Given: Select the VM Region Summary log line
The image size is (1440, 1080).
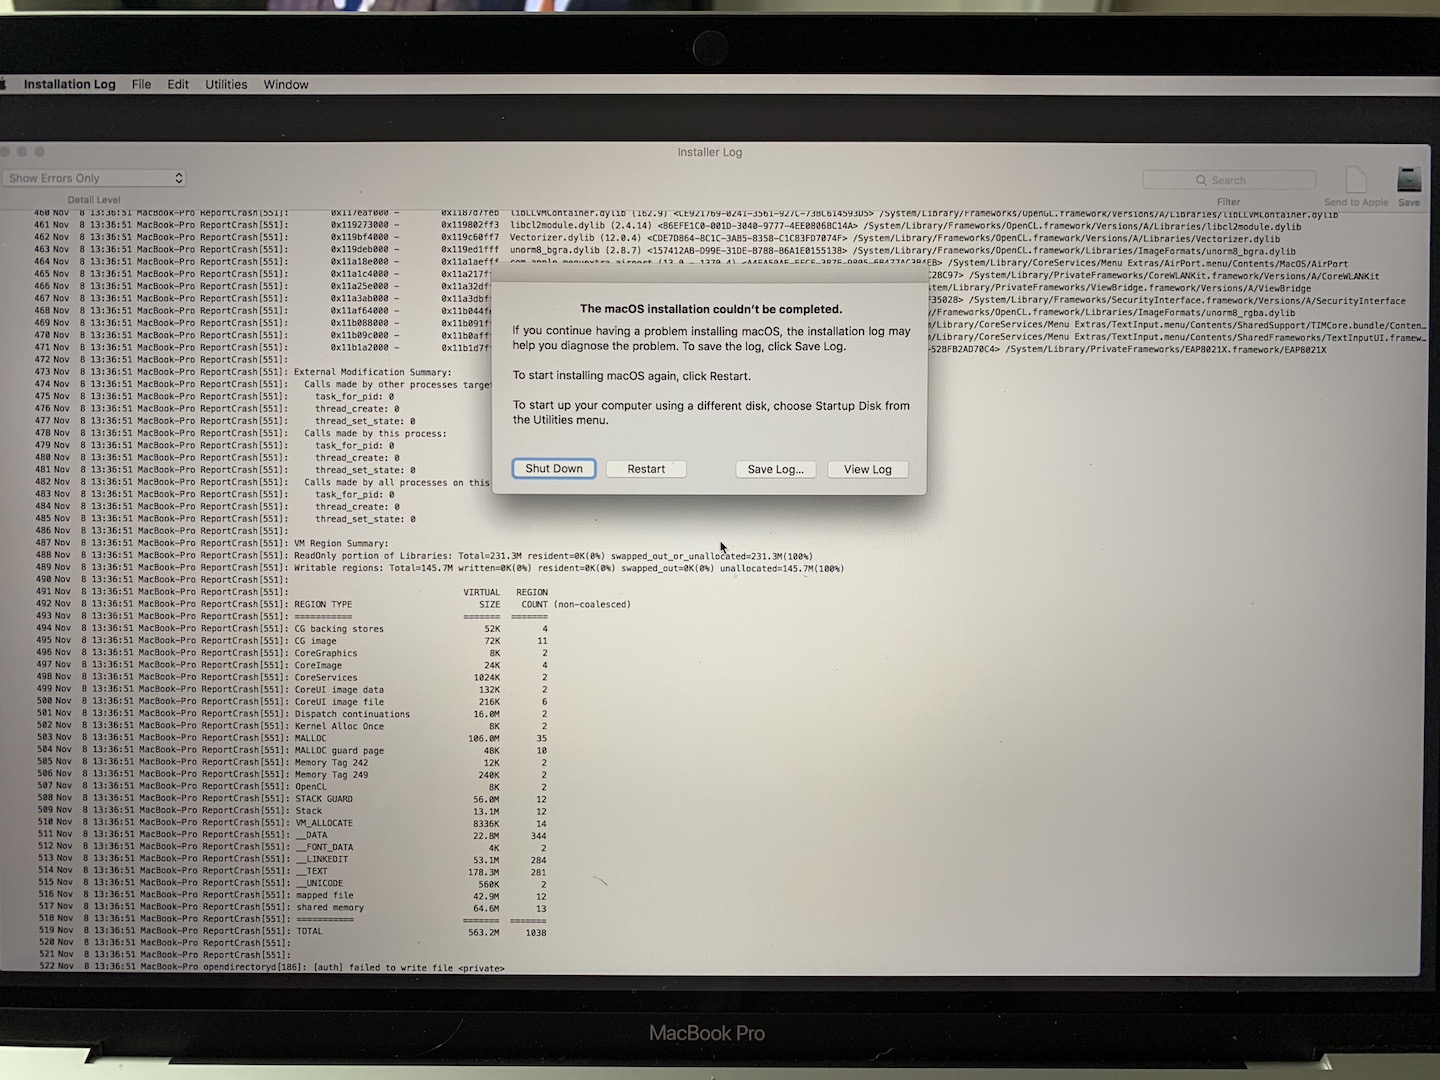Looking at the screenshot, I should [x=212, y=543].
